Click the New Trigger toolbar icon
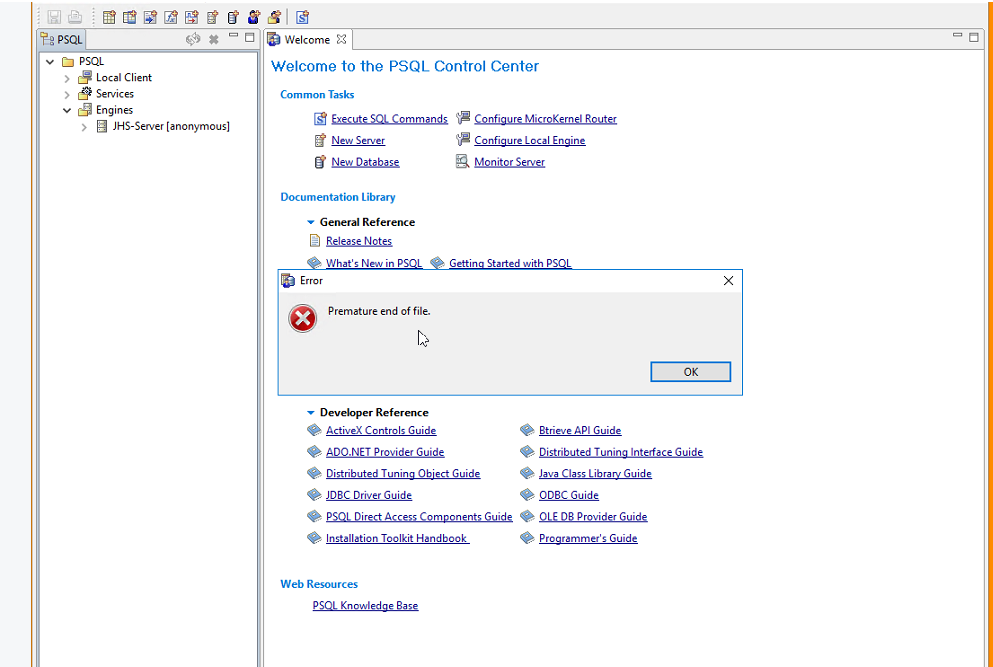This screenshot has height=667, width=993. click(x=192, y=17)
